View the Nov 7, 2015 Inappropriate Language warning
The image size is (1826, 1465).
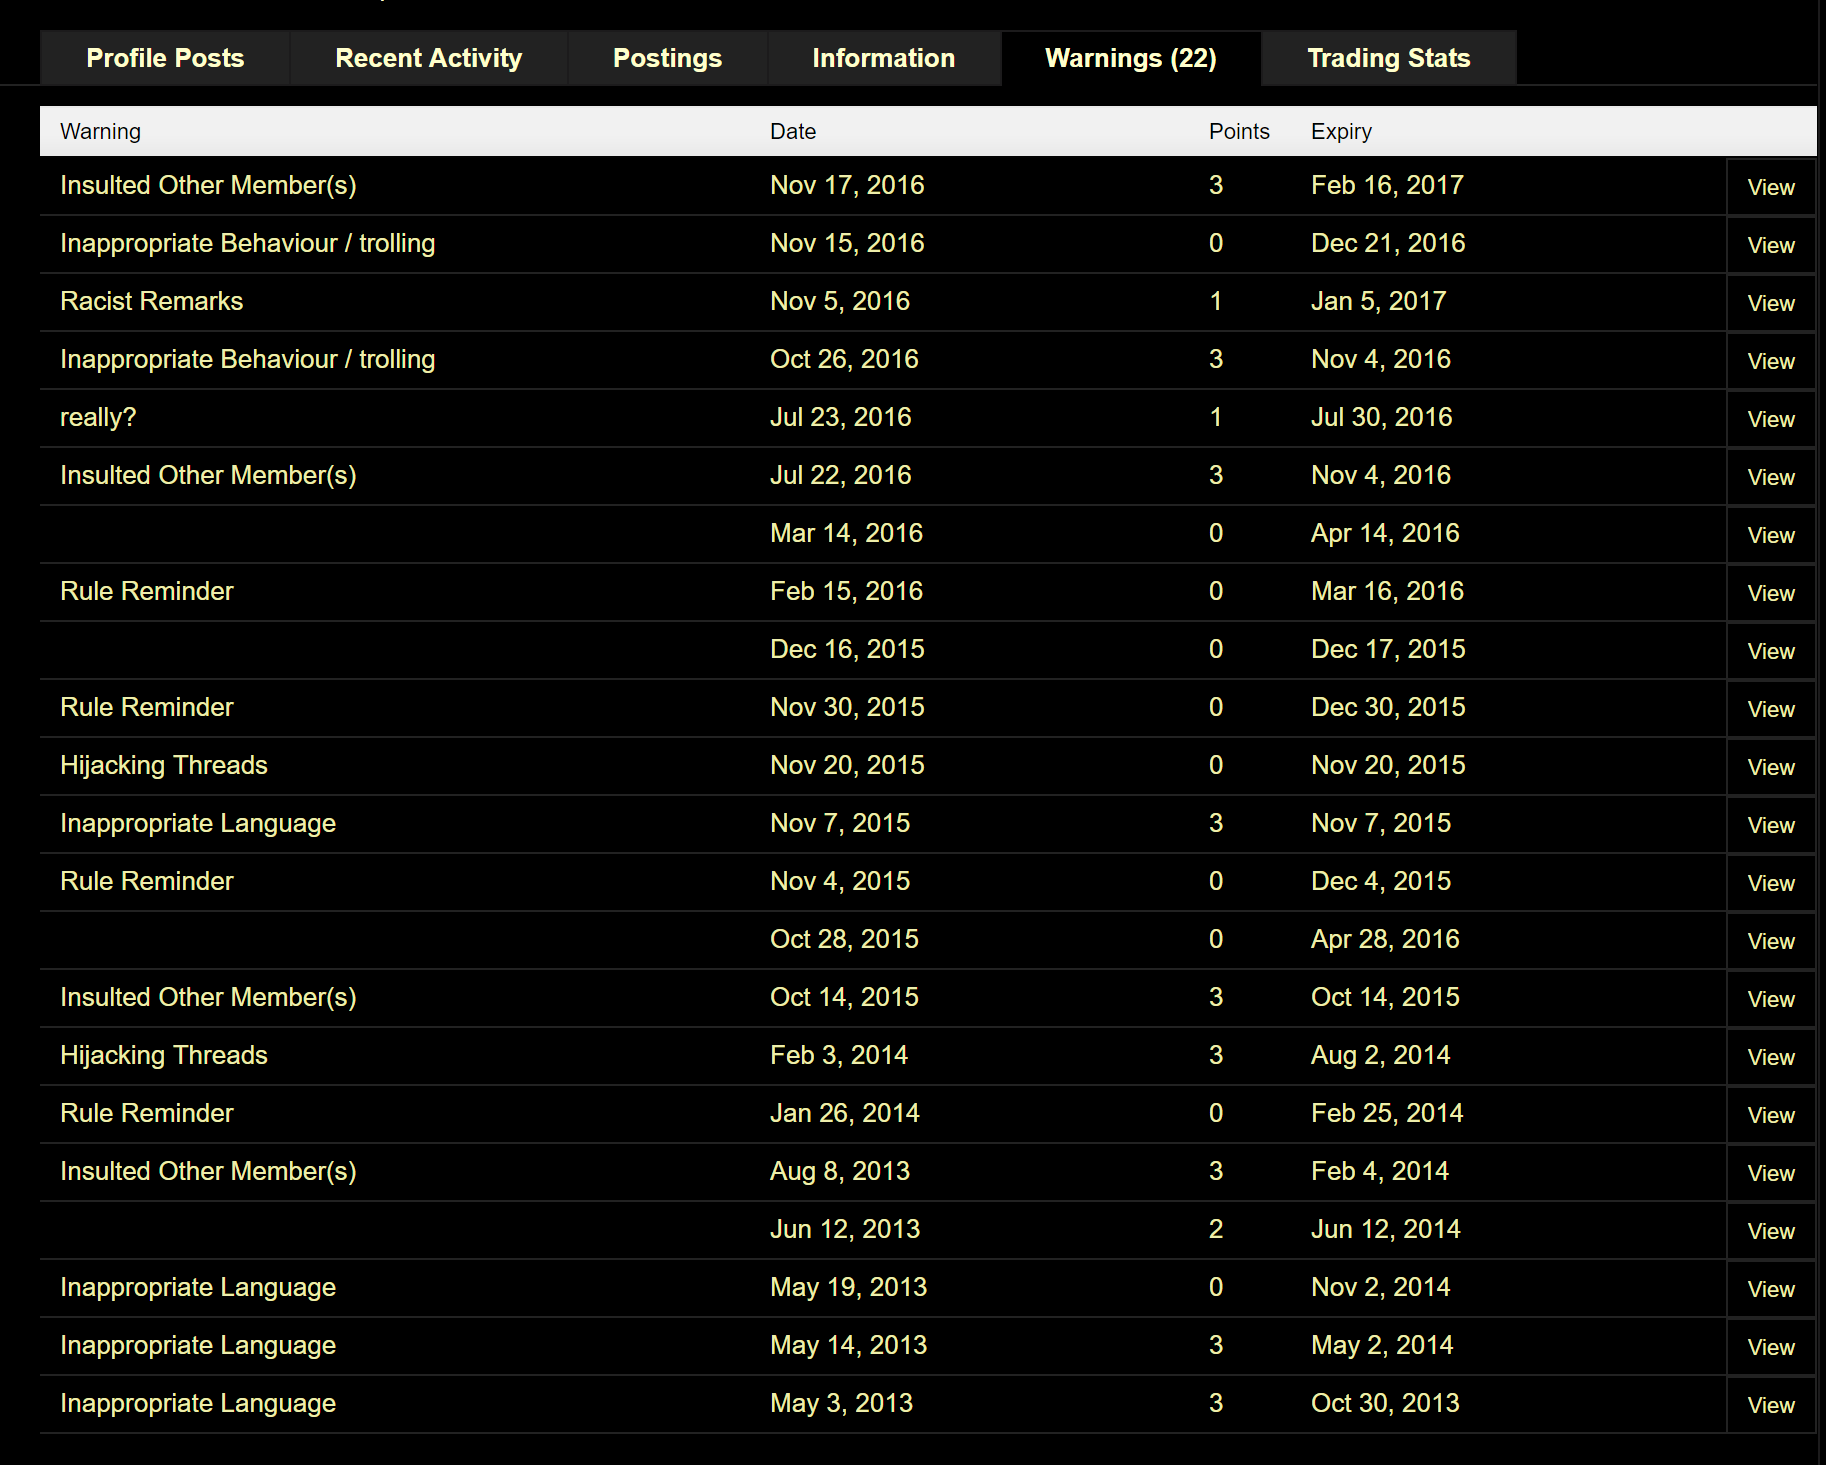click(x=1771, y=825)
